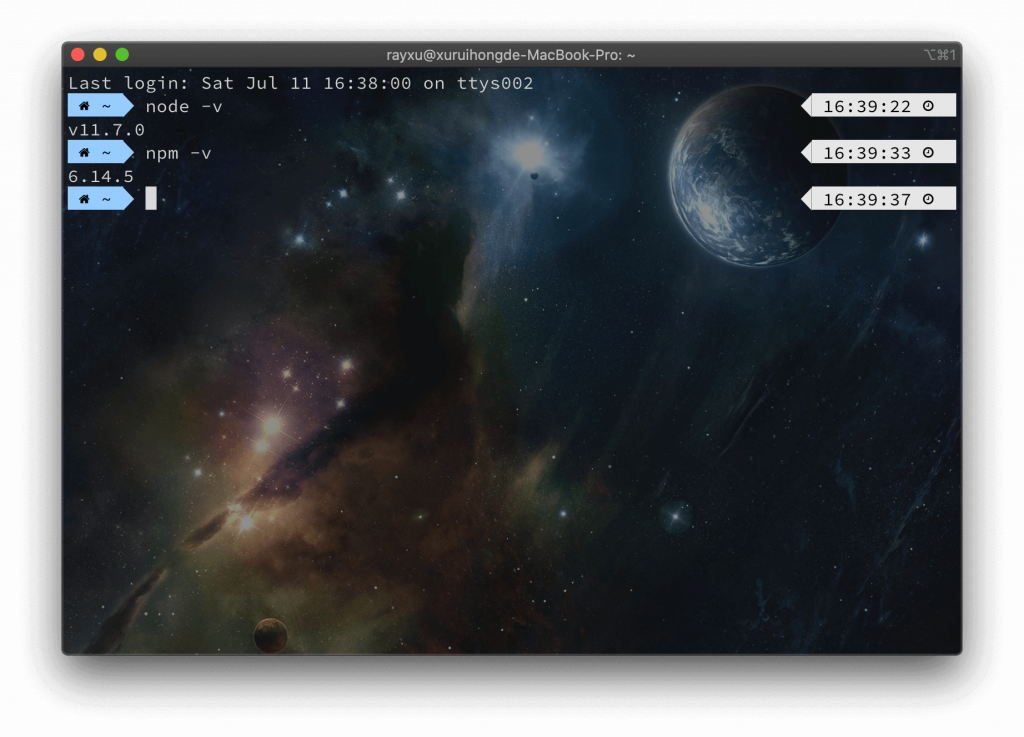Click the Last login line text
This screenshot has height=737, width=1024.
[x=300, y=84]
